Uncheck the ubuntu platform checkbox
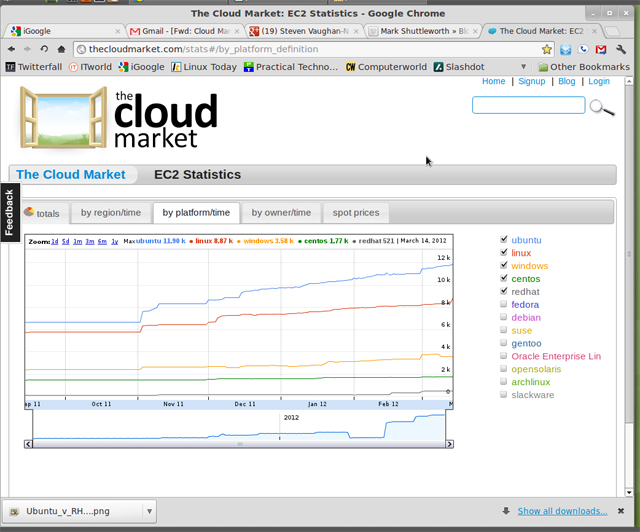Image resolution: width=640 pixels, height=532 pixels. point(504,239)
